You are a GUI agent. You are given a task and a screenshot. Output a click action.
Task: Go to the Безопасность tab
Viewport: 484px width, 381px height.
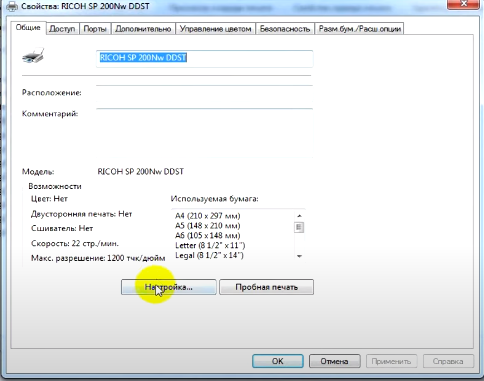(285, 29)
